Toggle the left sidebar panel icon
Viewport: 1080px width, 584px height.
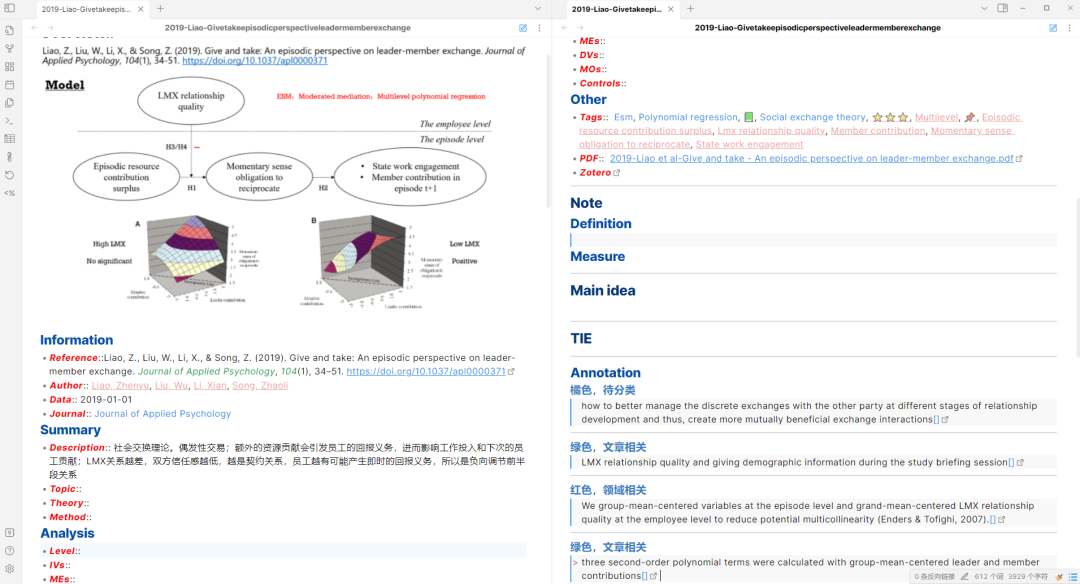(x=10, y=8)
